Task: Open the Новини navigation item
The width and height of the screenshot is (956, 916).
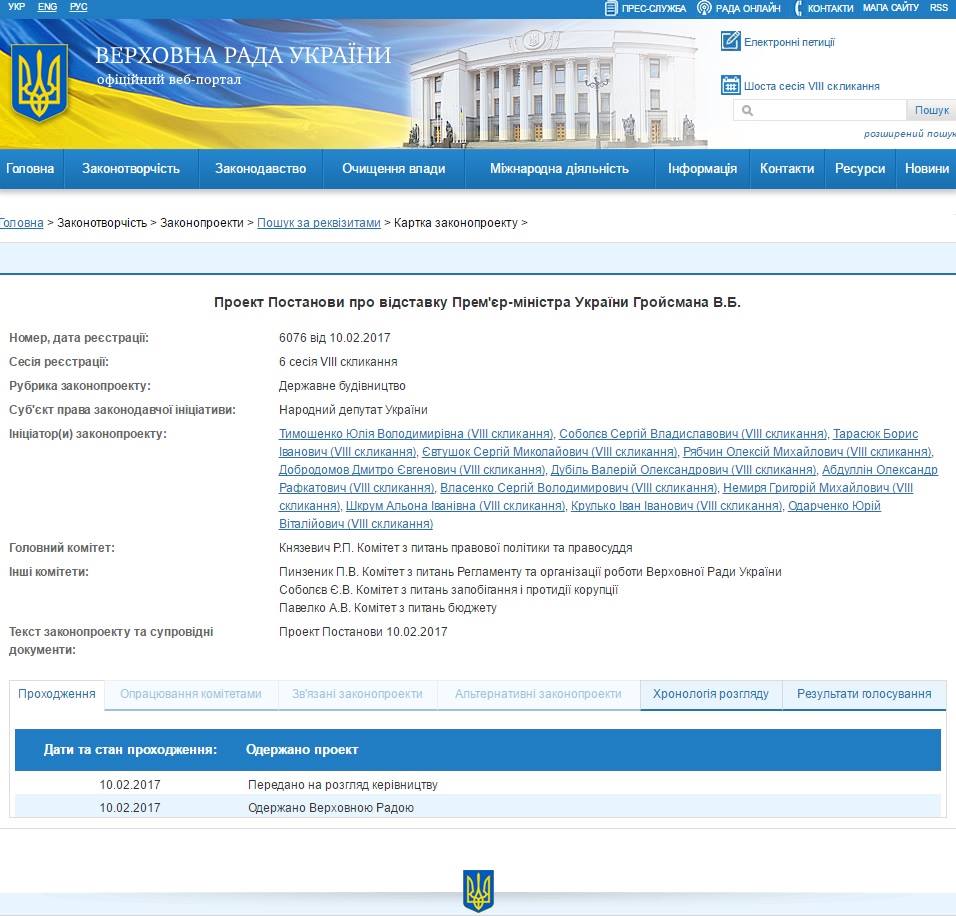Action: point(926,168)
